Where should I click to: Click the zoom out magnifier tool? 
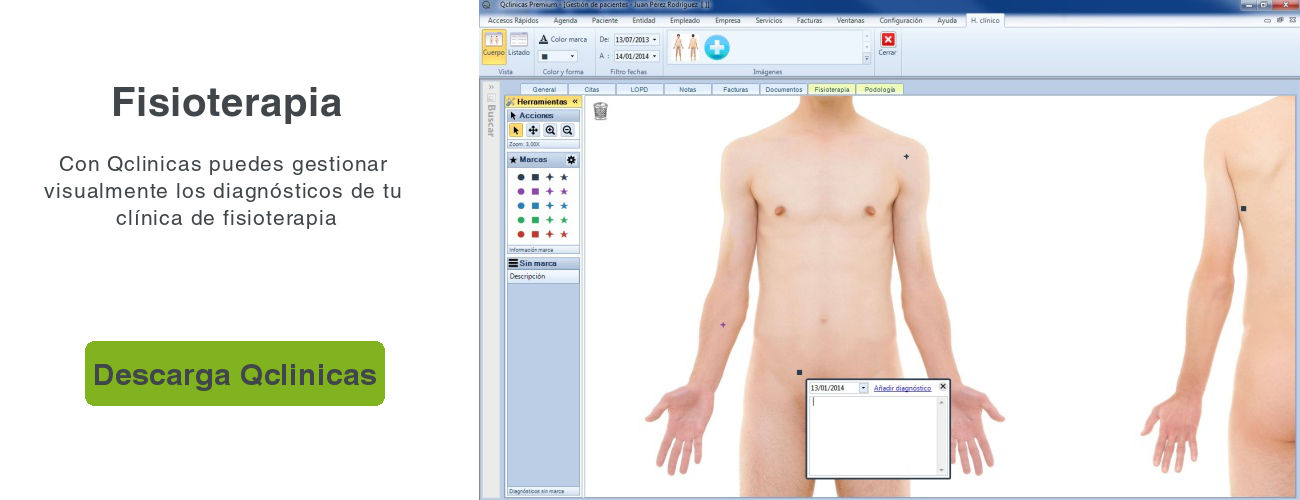click(567, 130)
